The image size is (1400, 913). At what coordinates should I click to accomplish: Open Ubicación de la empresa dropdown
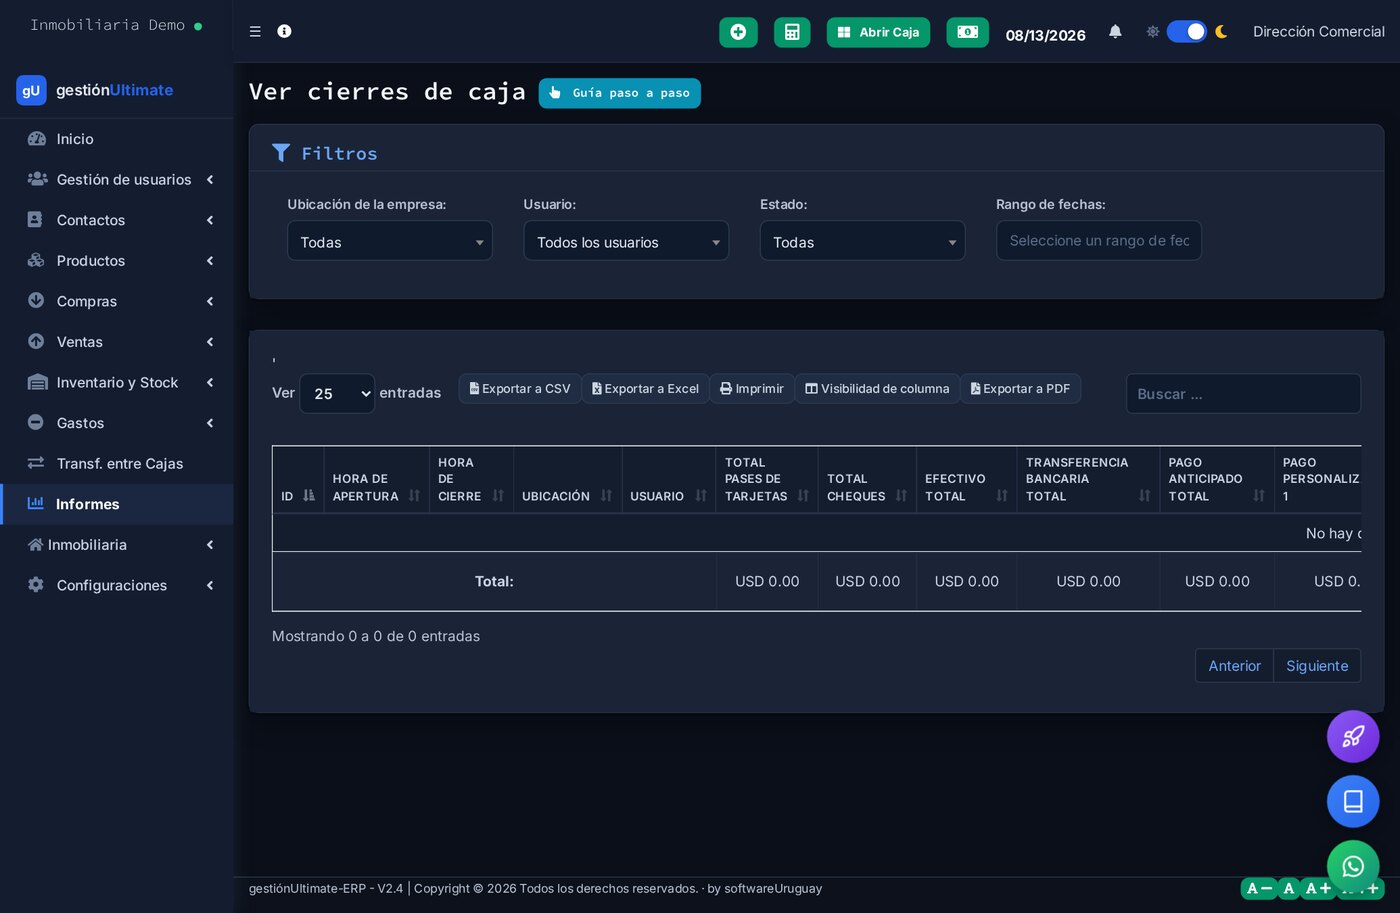point(390,241)
